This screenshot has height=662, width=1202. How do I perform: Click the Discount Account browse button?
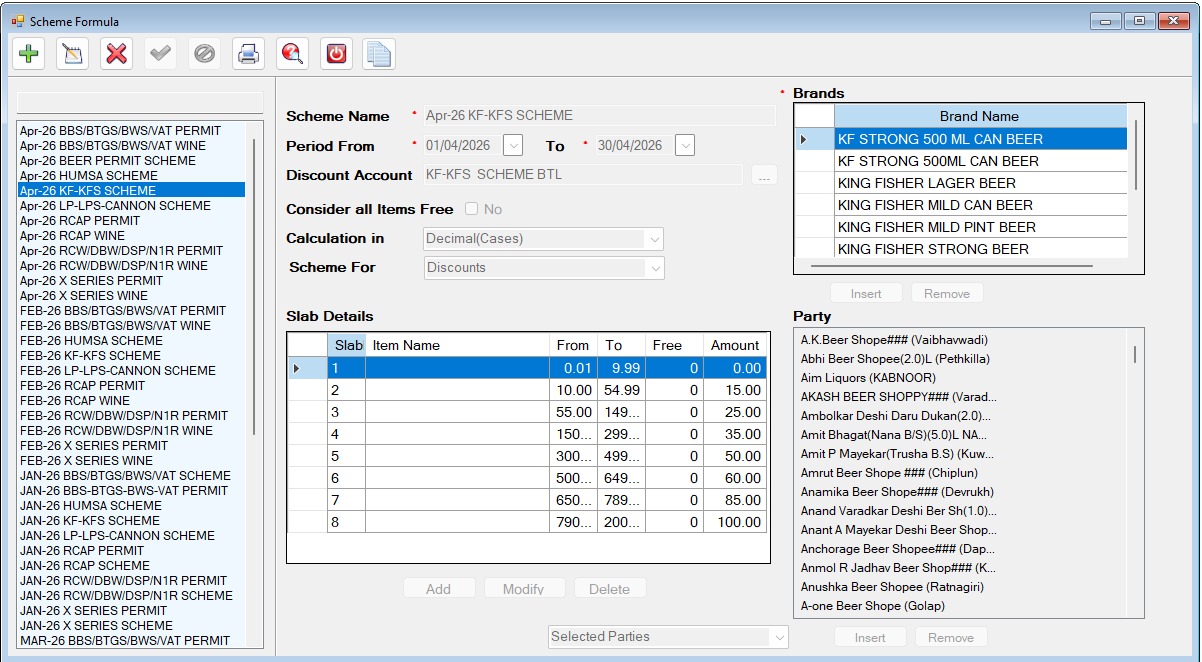(x=764, y=176)
